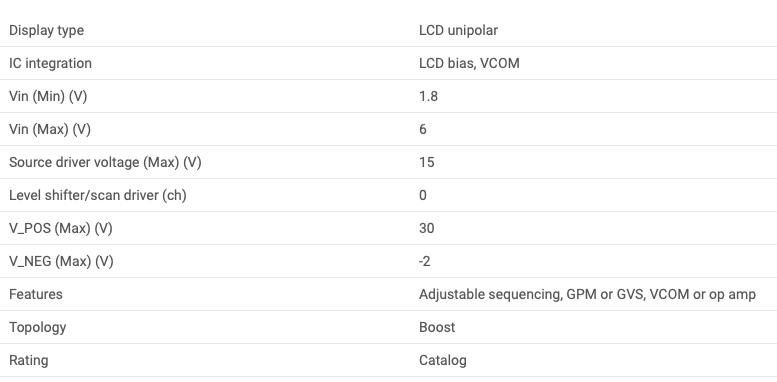Select the Display type row label

[47, 30]
